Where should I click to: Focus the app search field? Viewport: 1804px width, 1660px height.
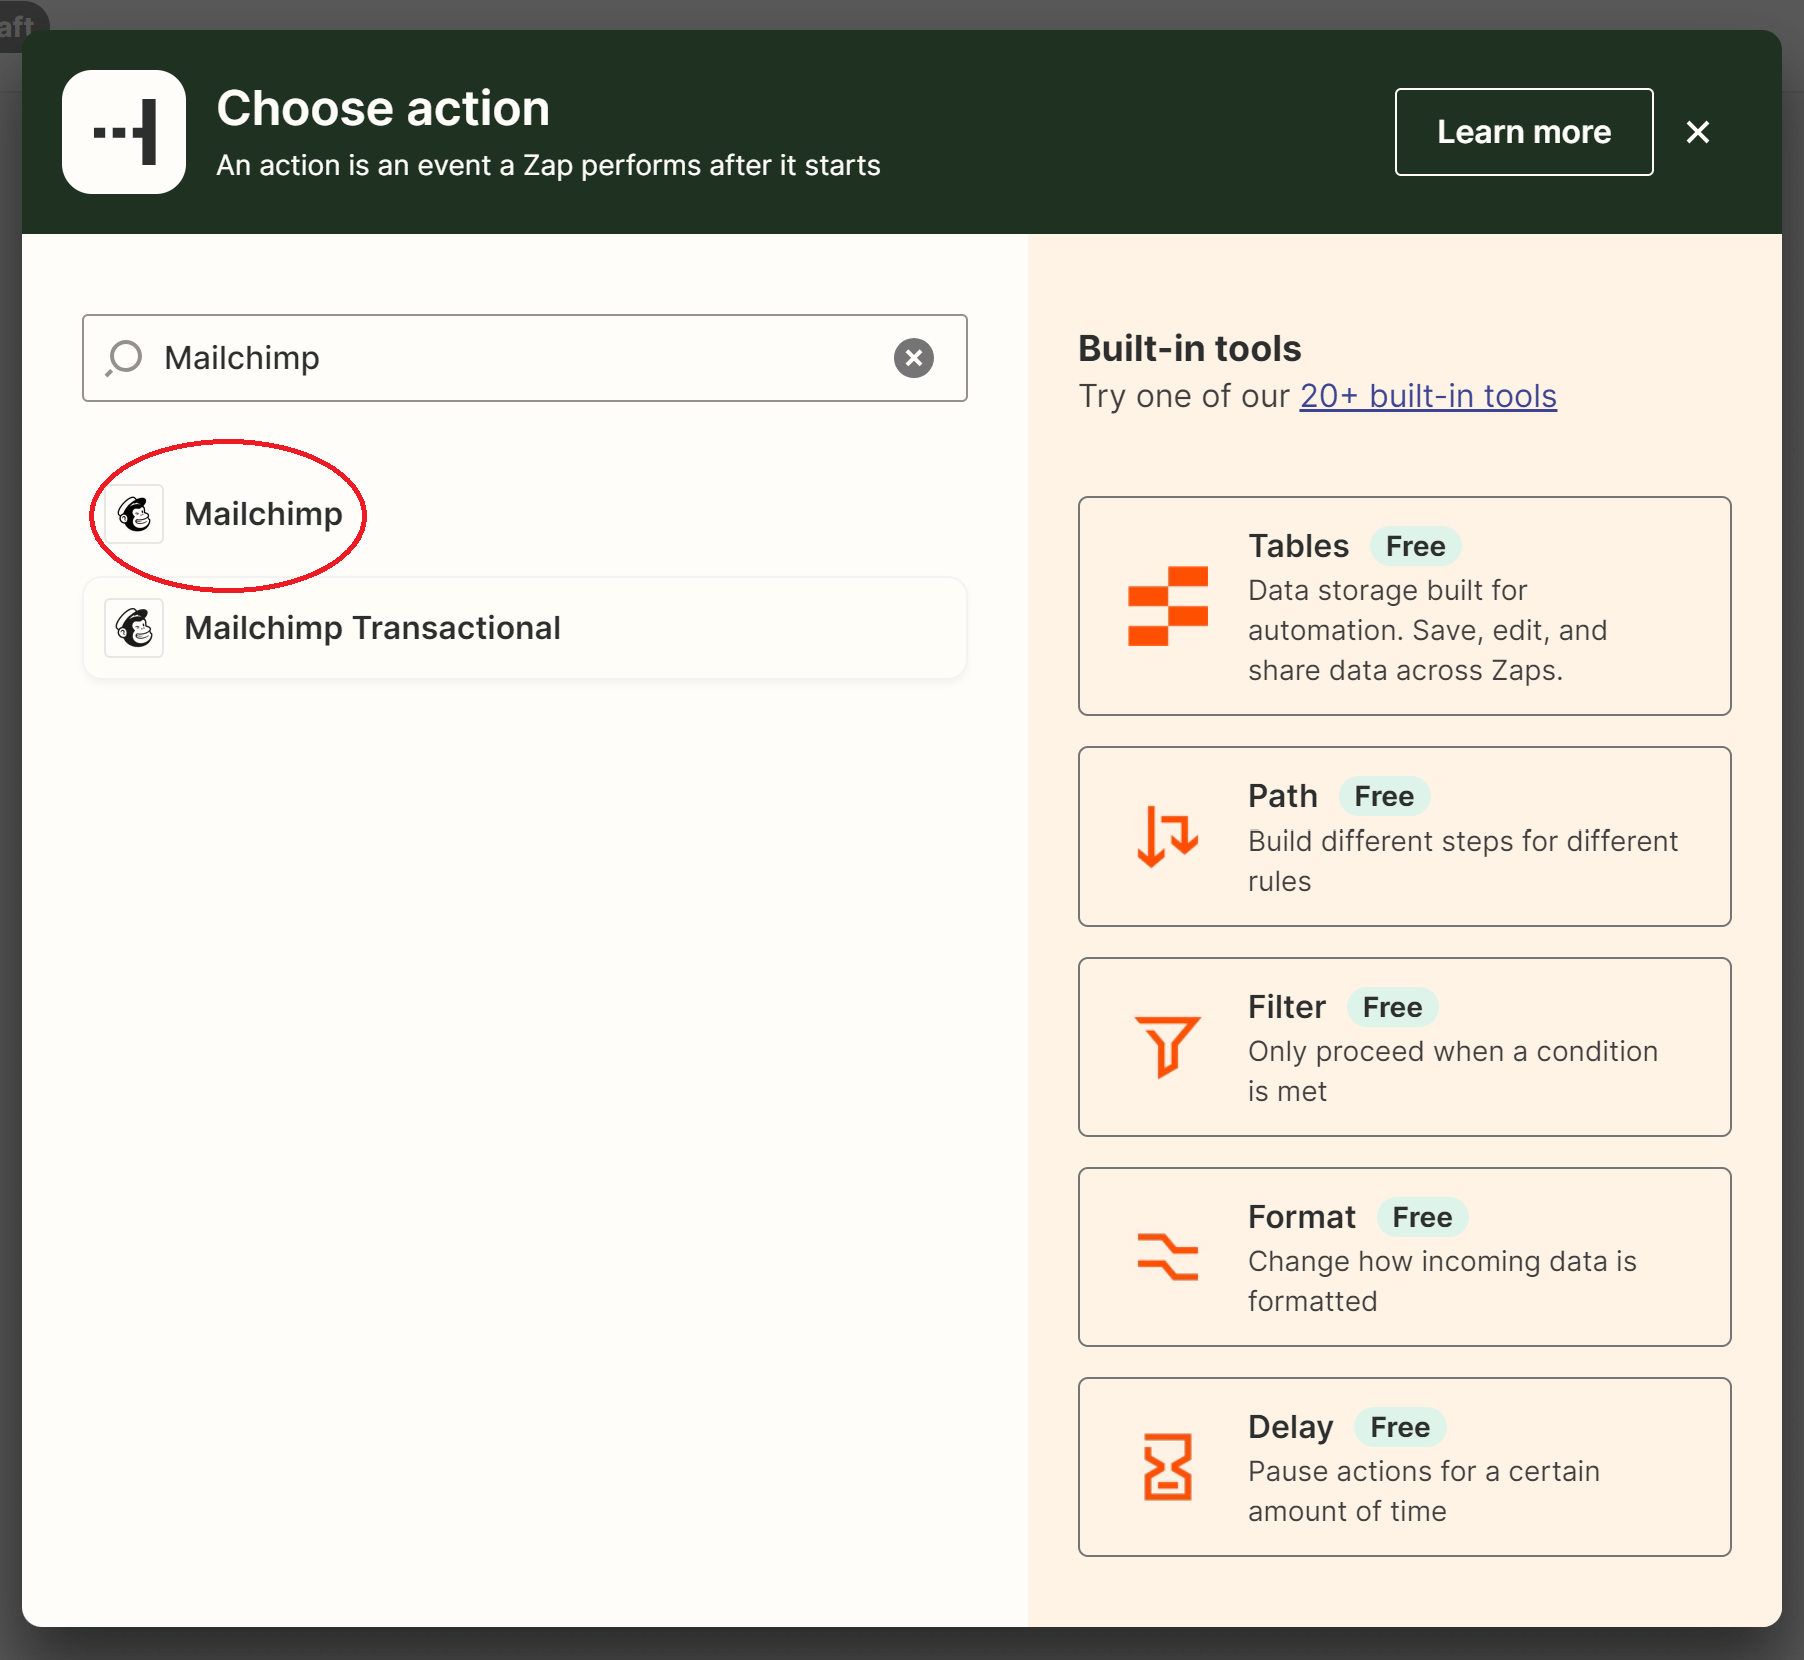[525, 358]
